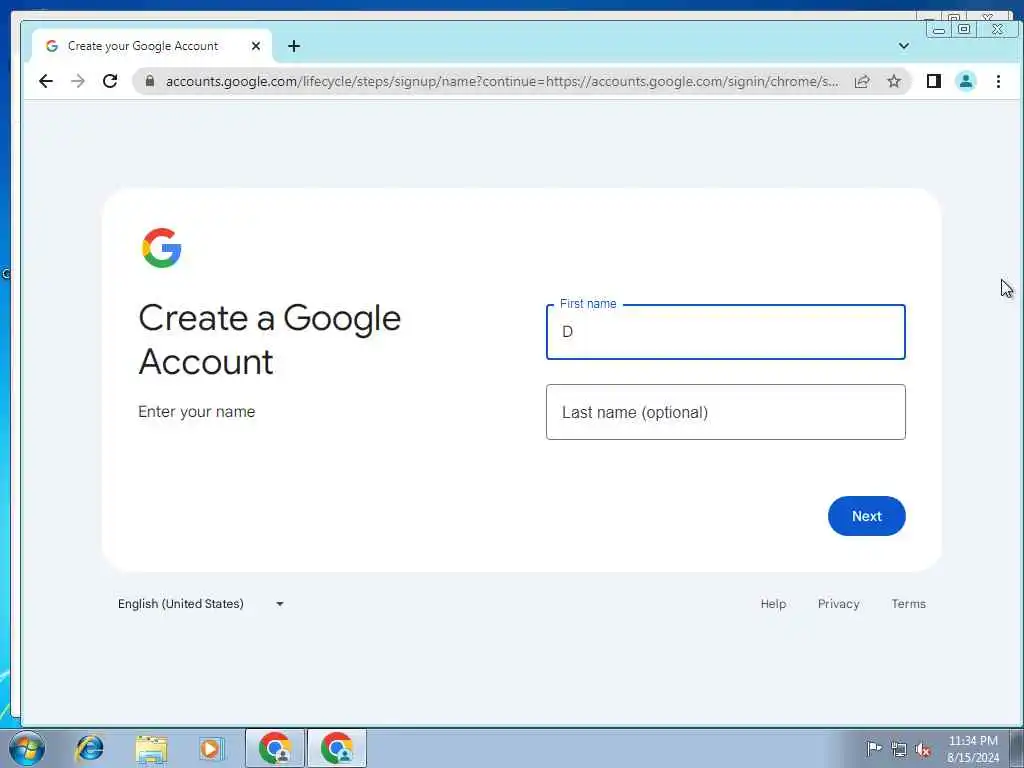1024x768 pixels.
Task: Open Action Center flag in system tray
Action: 874,748
